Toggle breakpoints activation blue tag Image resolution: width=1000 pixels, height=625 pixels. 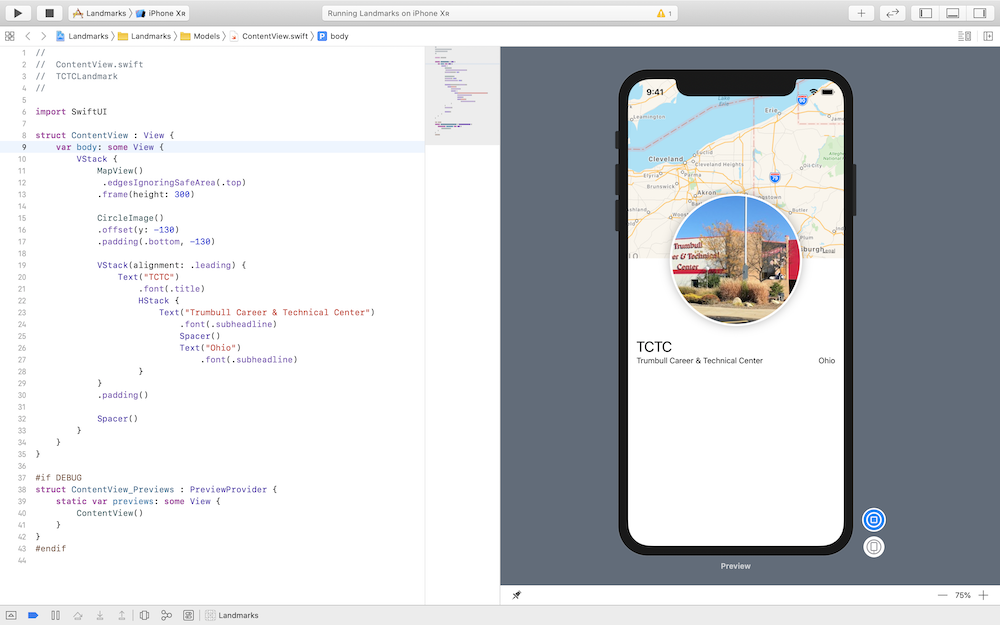pyautogui.click(x=33, y=615)
